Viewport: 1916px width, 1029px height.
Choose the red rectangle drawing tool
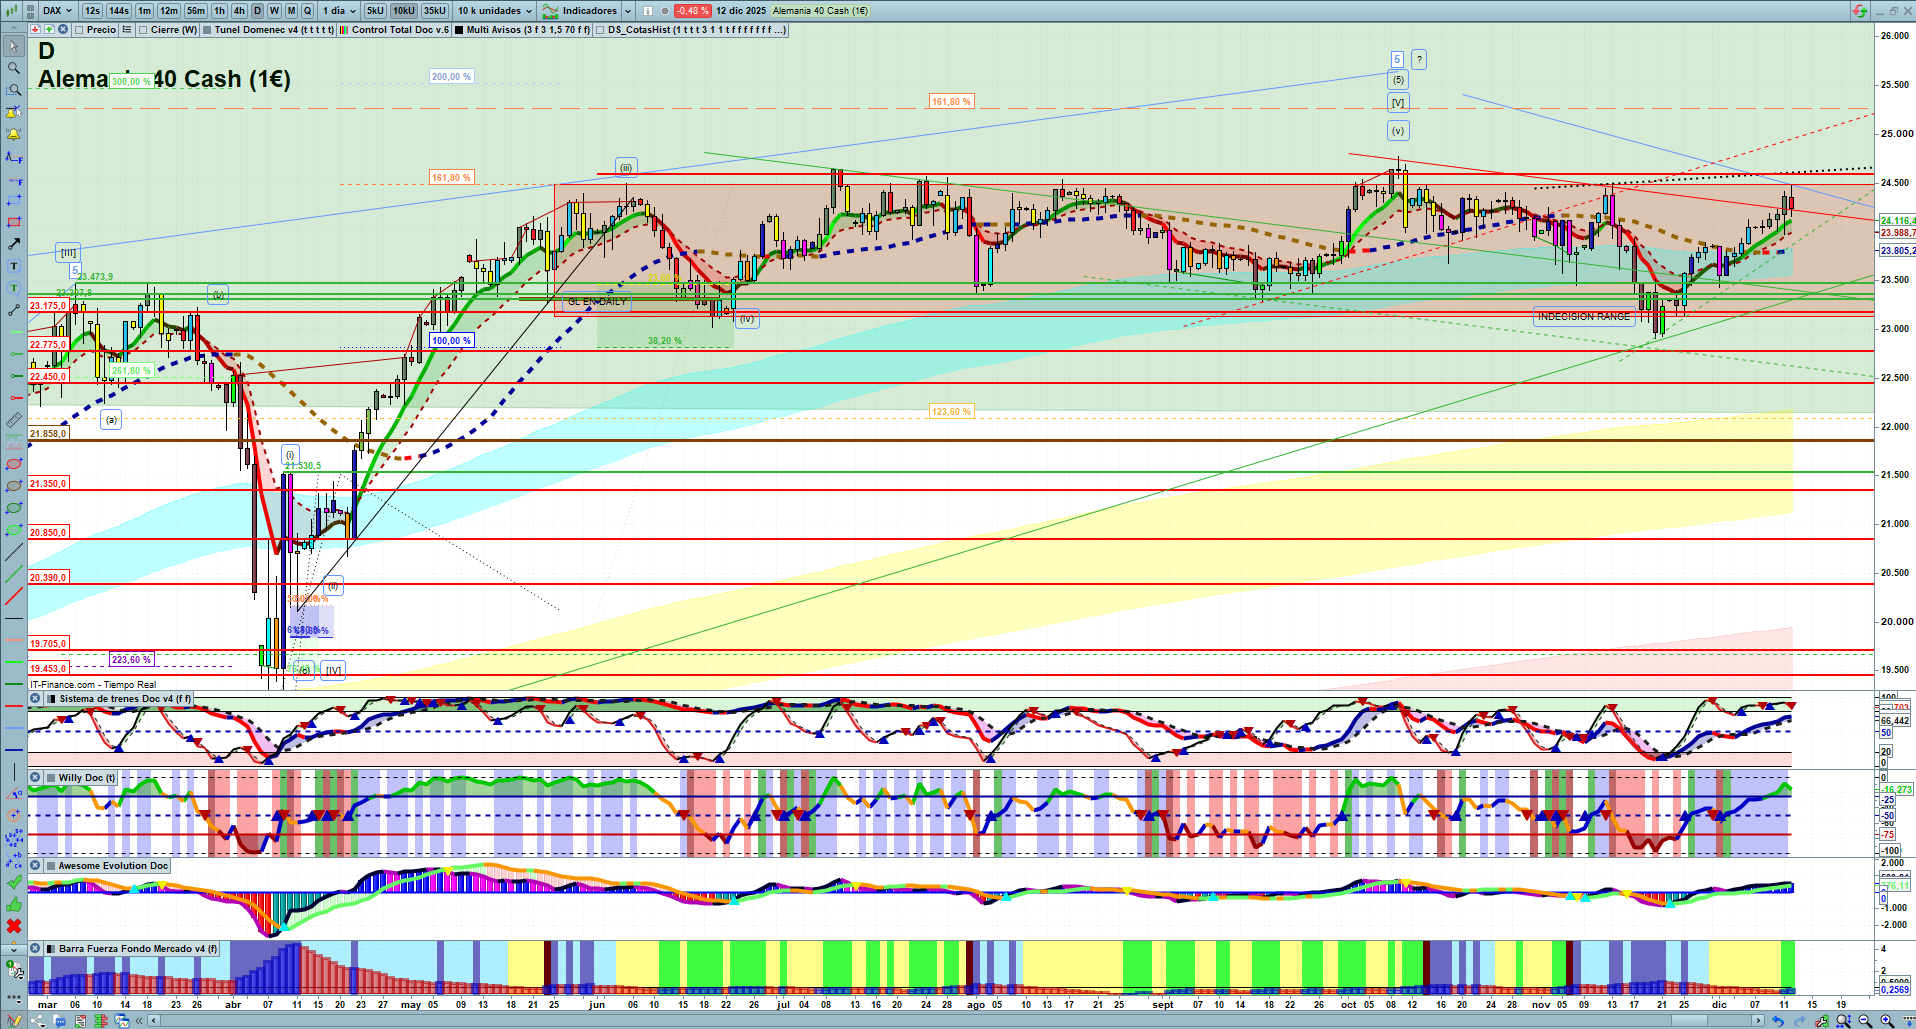13,222
